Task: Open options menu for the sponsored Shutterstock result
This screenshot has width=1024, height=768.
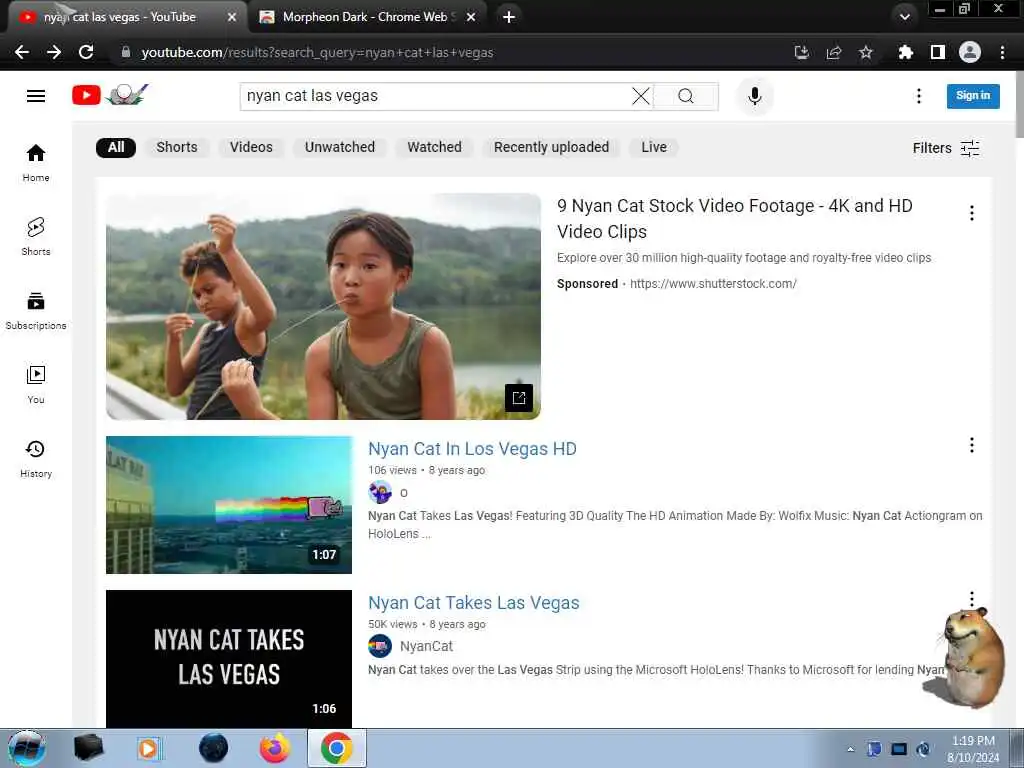Action: point(972,213)
